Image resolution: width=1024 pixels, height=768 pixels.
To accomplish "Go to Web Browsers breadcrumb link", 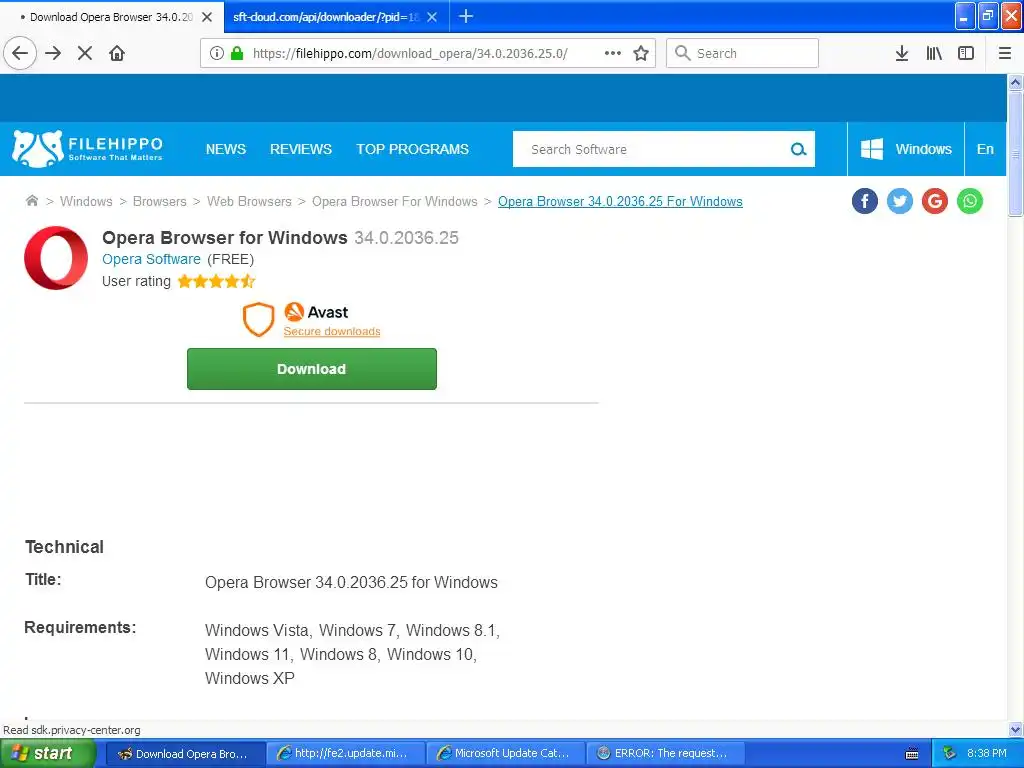I will coord(249,201).
